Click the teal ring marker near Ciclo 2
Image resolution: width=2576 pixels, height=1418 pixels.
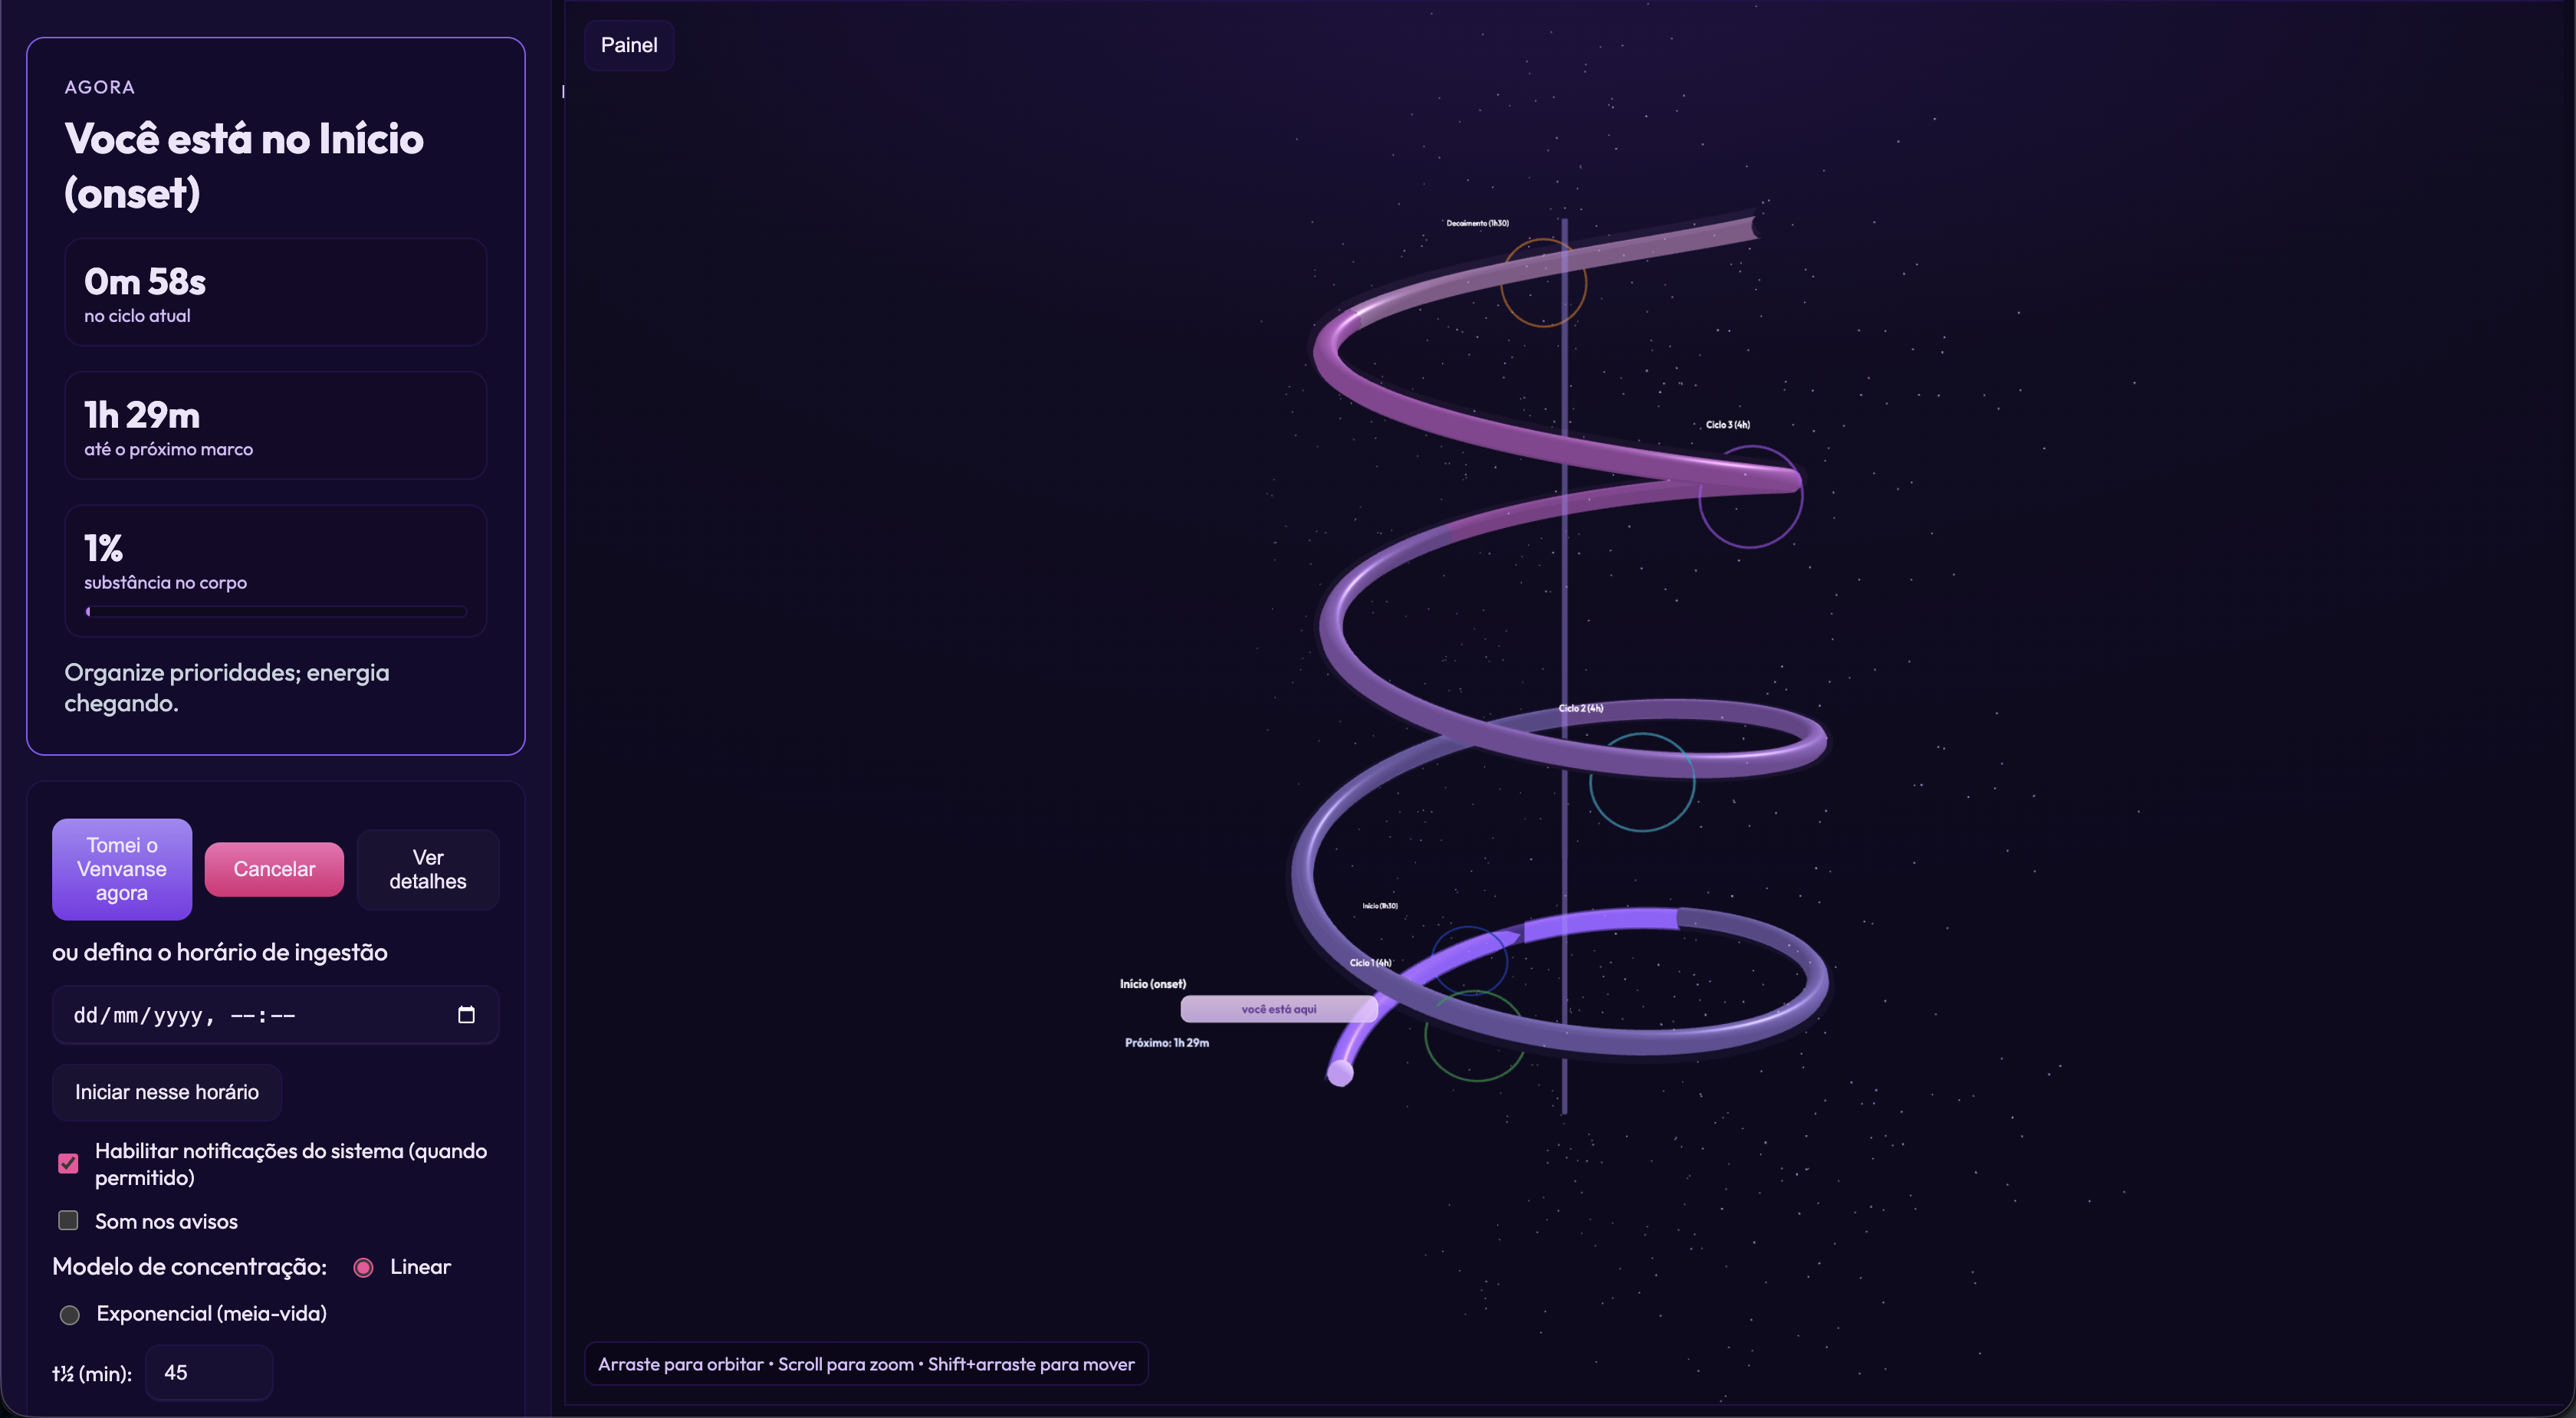coord(1642,782)
